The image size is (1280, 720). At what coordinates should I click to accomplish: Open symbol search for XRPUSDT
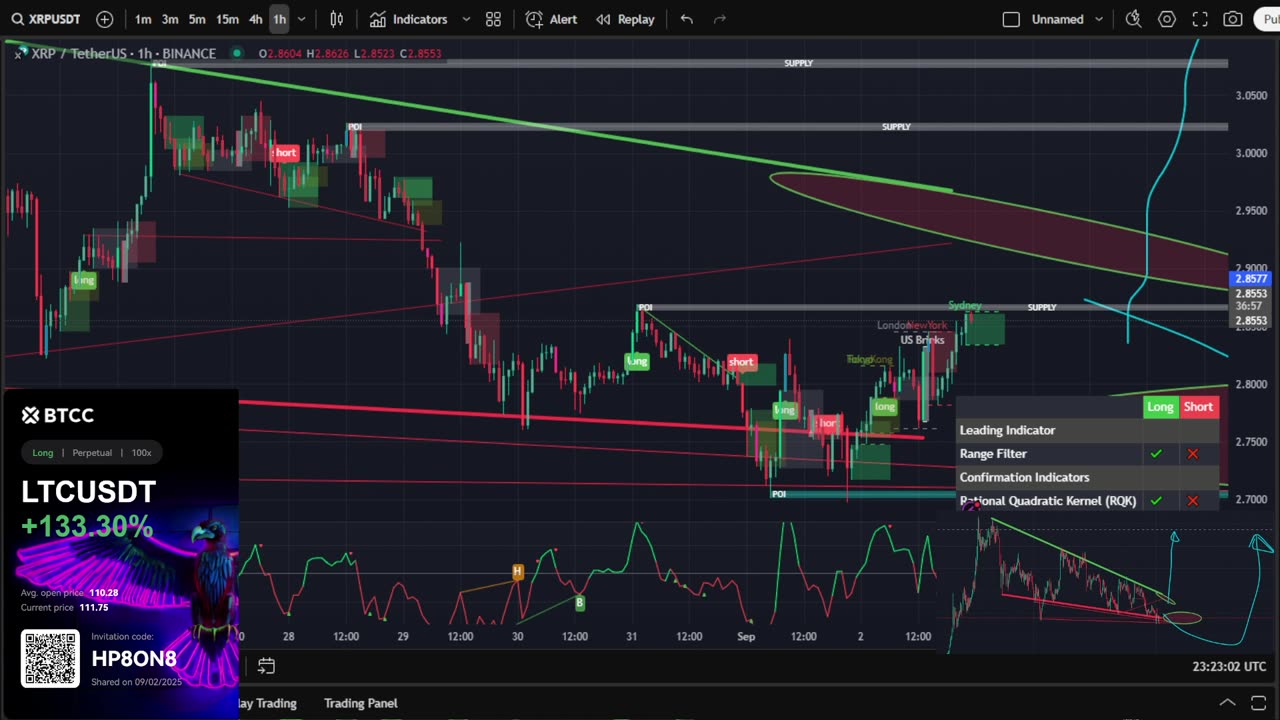coord(48,19)
